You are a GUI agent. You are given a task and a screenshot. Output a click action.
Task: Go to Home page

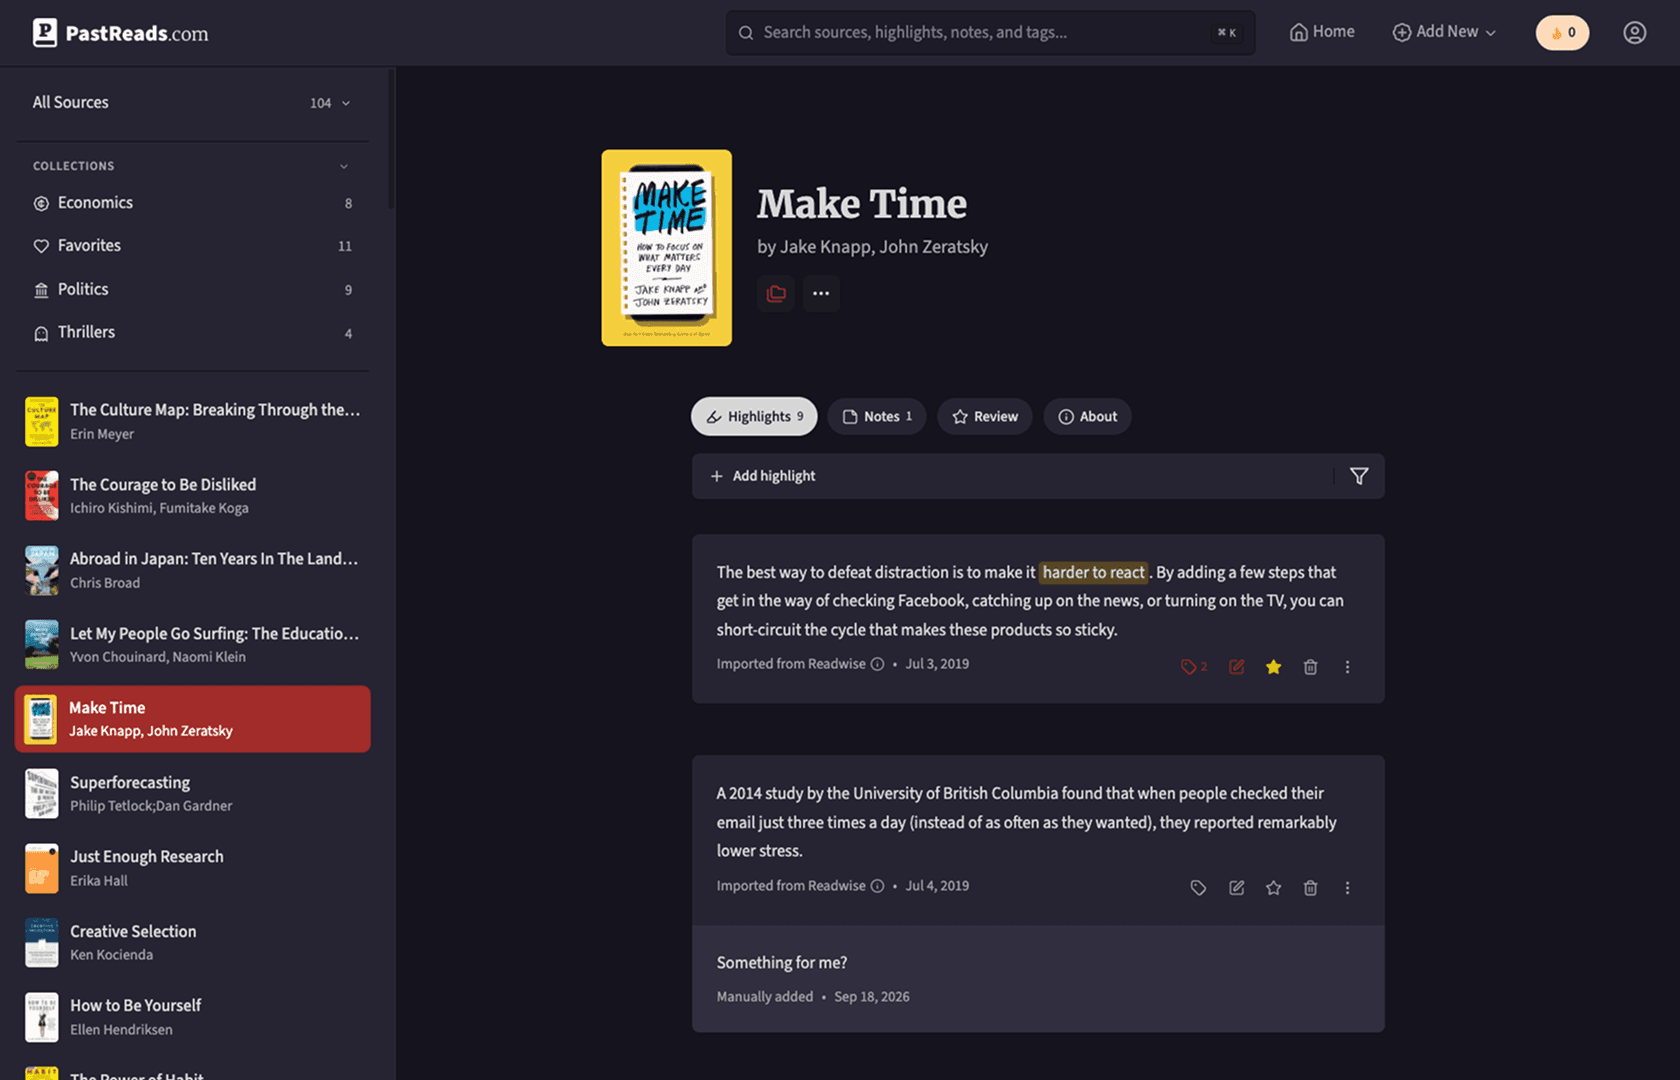point(1322,32)
